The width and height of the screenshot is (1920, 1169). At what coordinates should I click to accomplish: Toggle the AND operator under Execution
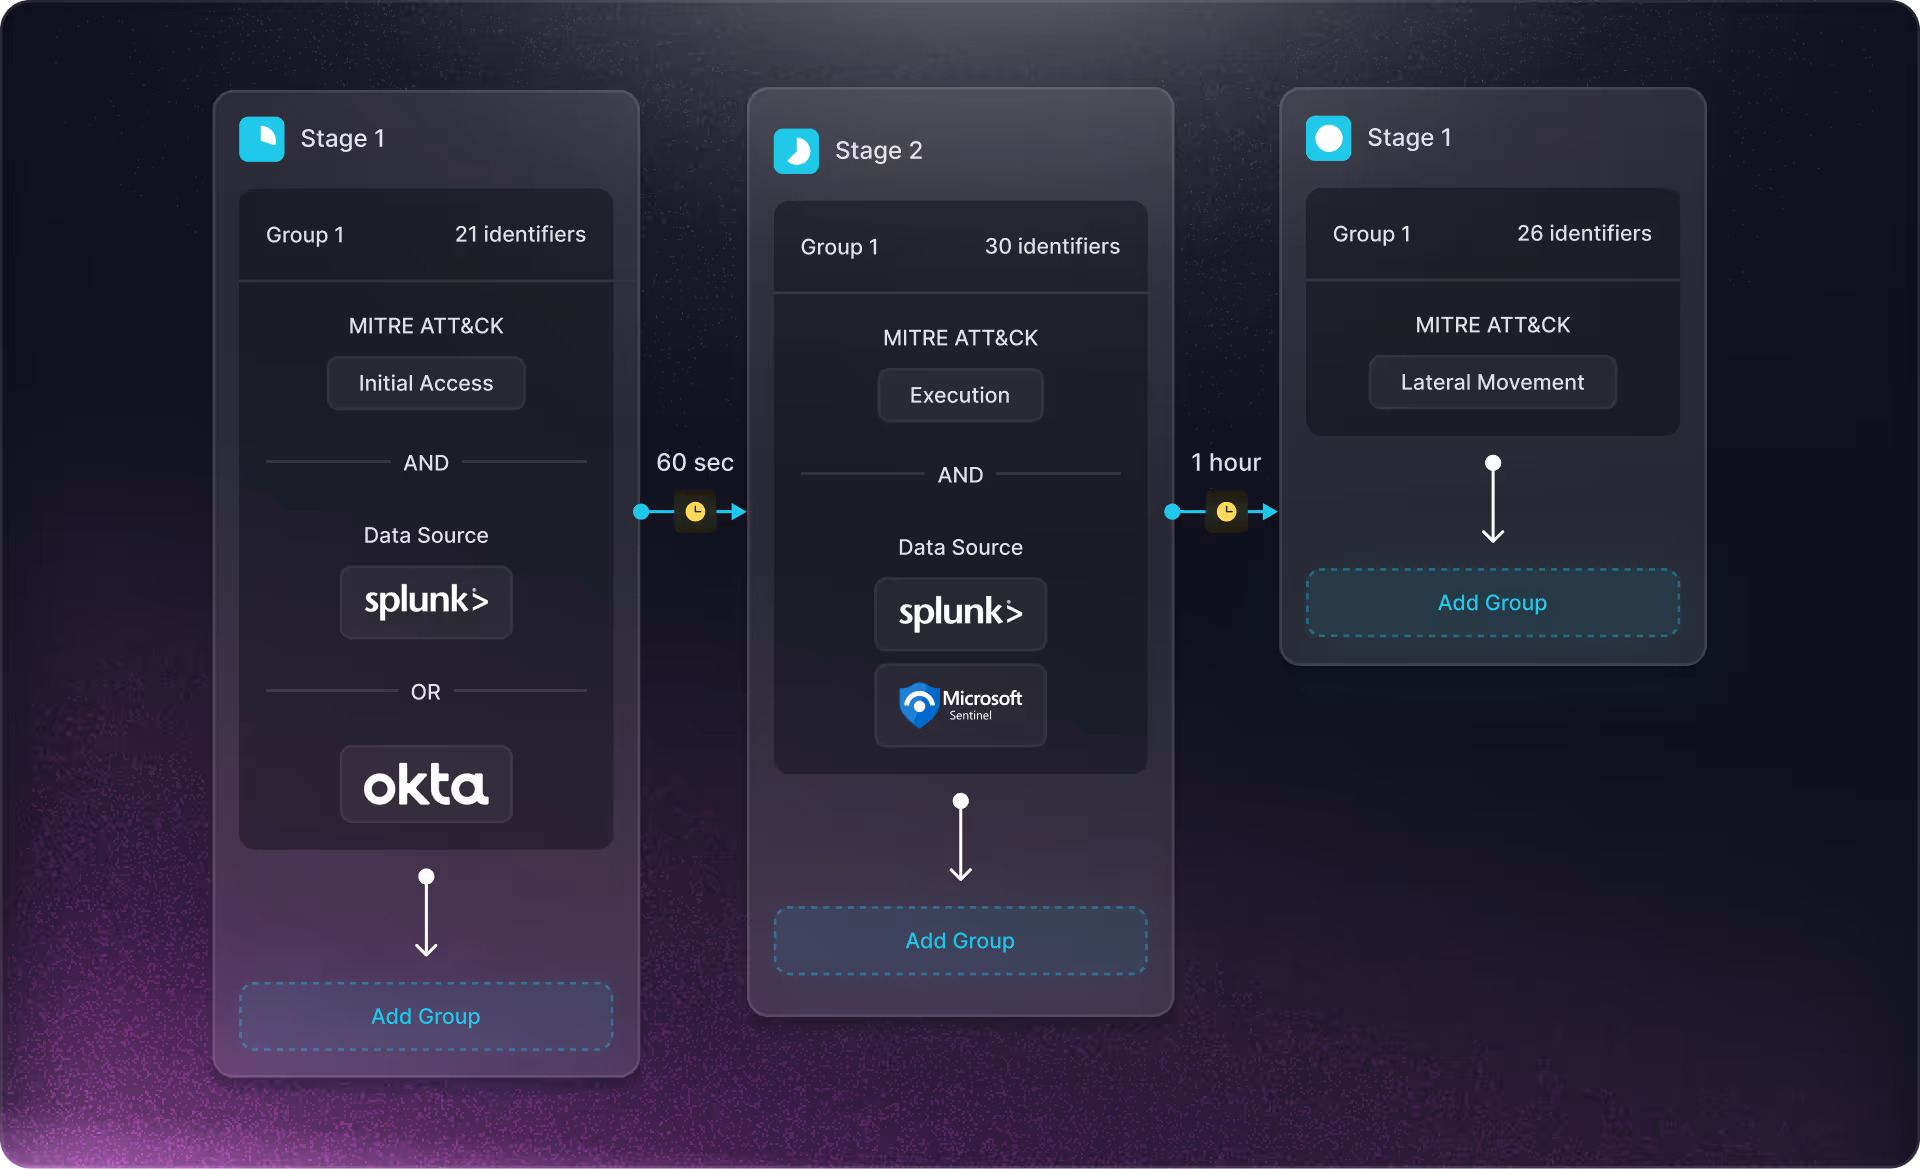coord(960,475)
